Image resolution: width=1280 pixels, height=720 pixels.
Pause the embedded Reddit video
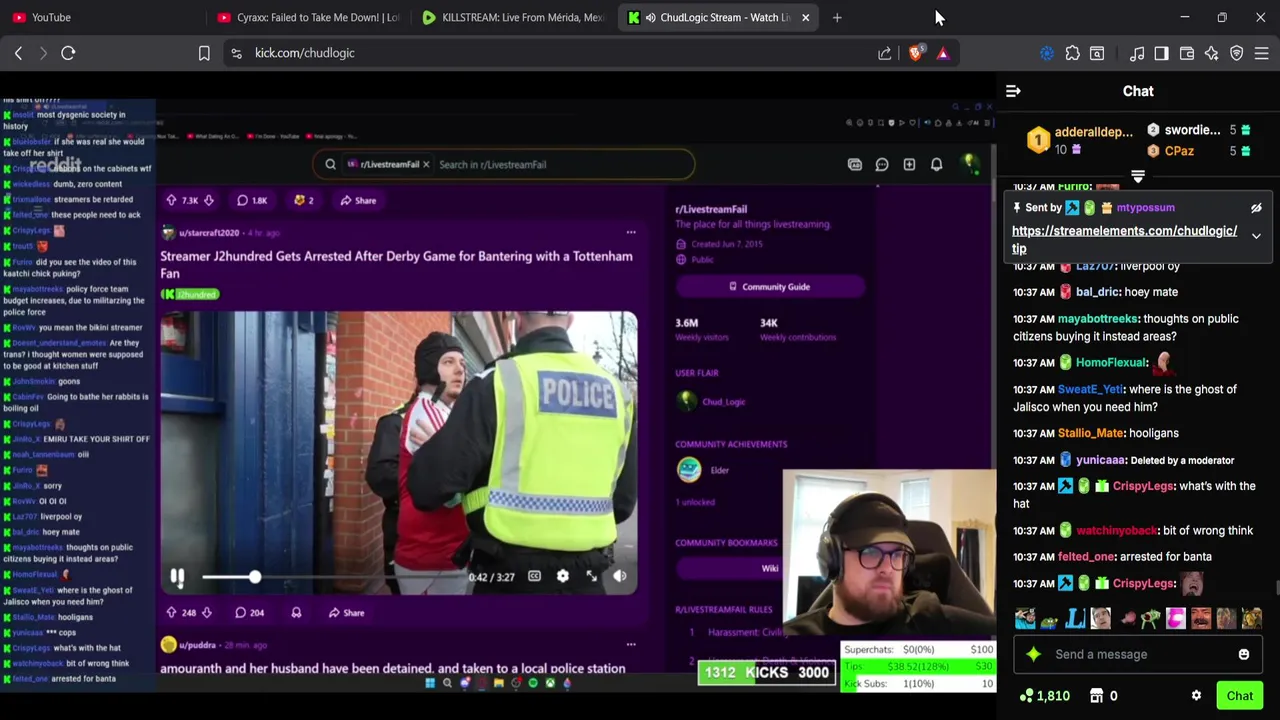177,577
